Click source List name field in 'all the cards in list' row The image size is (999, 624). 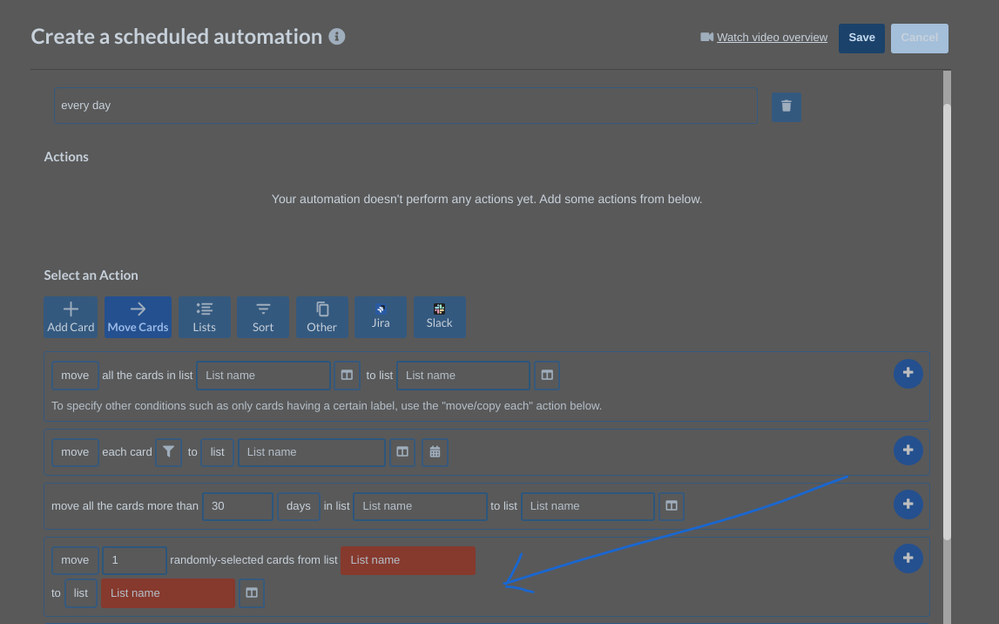click(263, 375)
